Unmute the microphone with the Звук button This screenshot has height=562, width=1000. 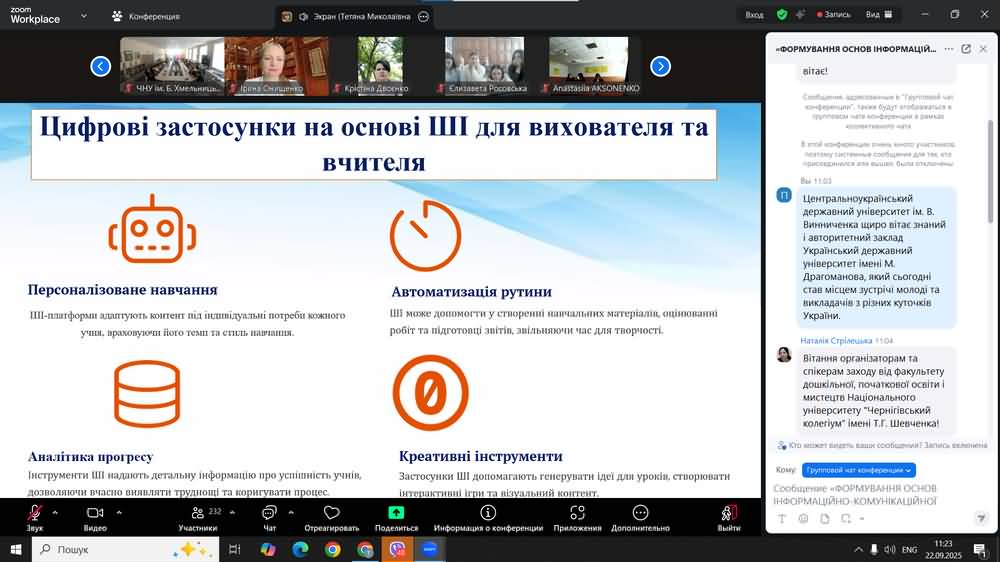coord(35,514)
